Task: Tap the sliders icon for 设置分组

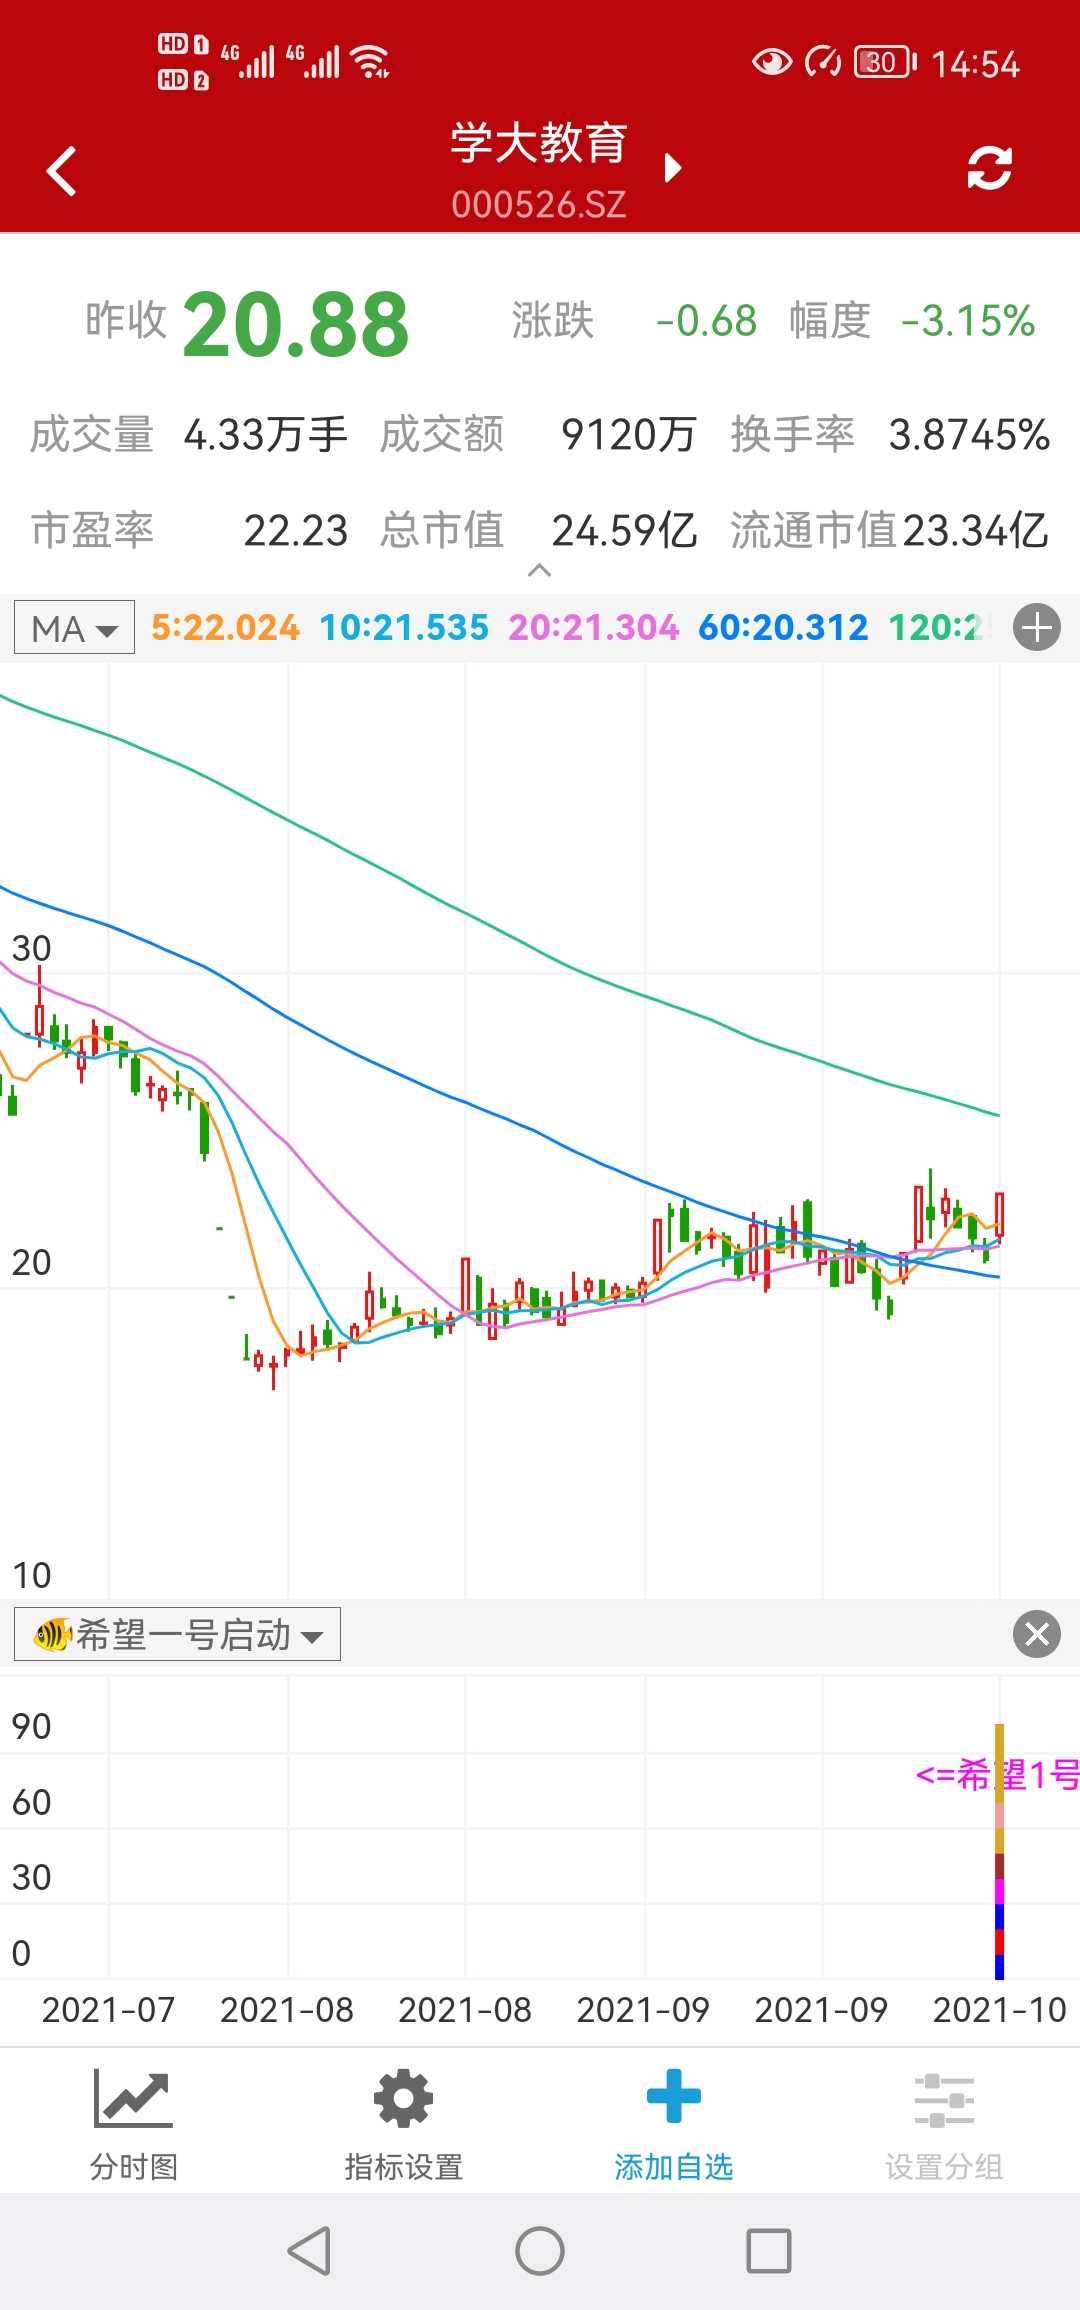Action: click(944, 2100)
